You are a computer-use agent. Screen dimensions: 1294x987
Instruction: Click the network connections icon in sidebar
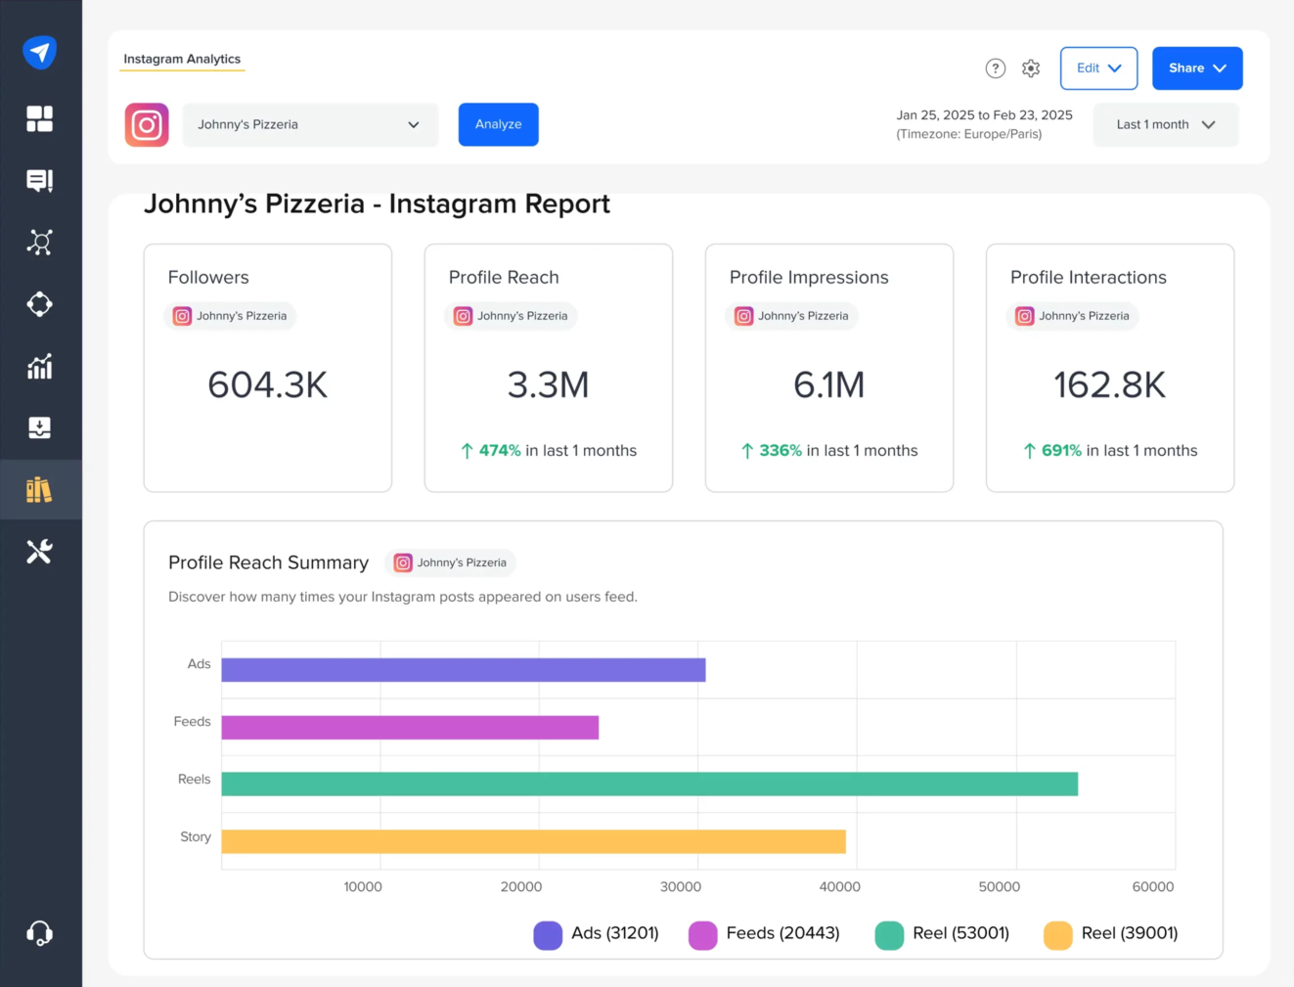click(x=40, y=242)
